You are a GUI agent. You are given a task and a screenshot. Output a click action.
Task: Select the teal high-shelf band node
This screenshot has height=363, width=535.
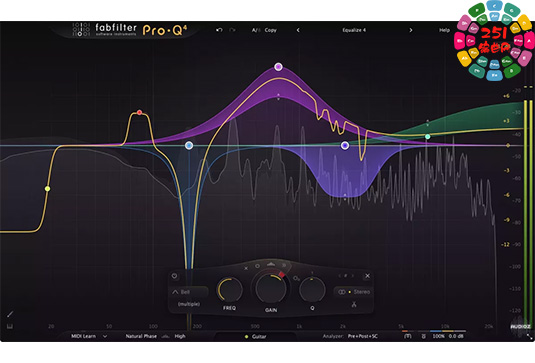coord(428,137)
